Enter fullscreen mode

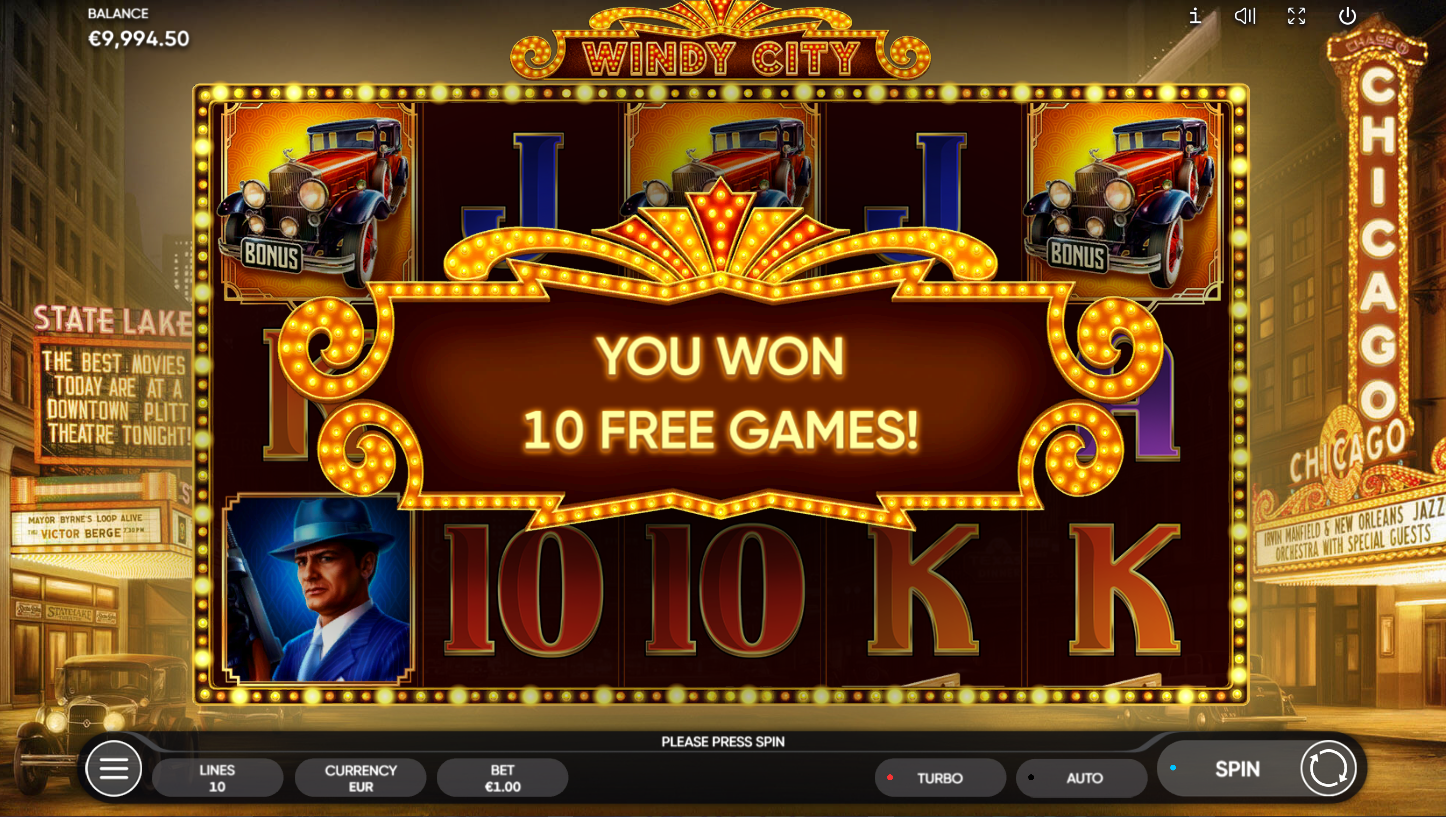(1297, 16)
